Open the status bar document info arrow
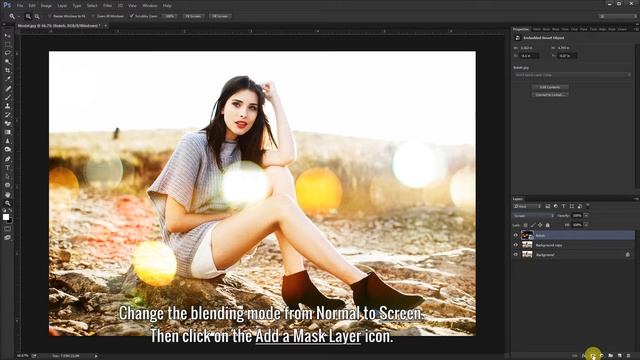This screenshot has height=360, width=640. click(96, 356)
